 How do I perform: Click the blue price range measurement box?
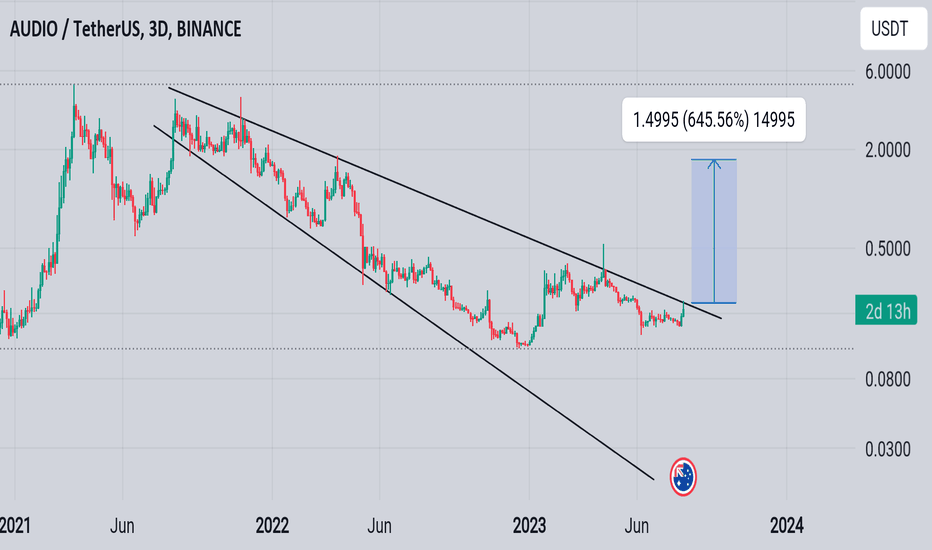coord(713,231)
